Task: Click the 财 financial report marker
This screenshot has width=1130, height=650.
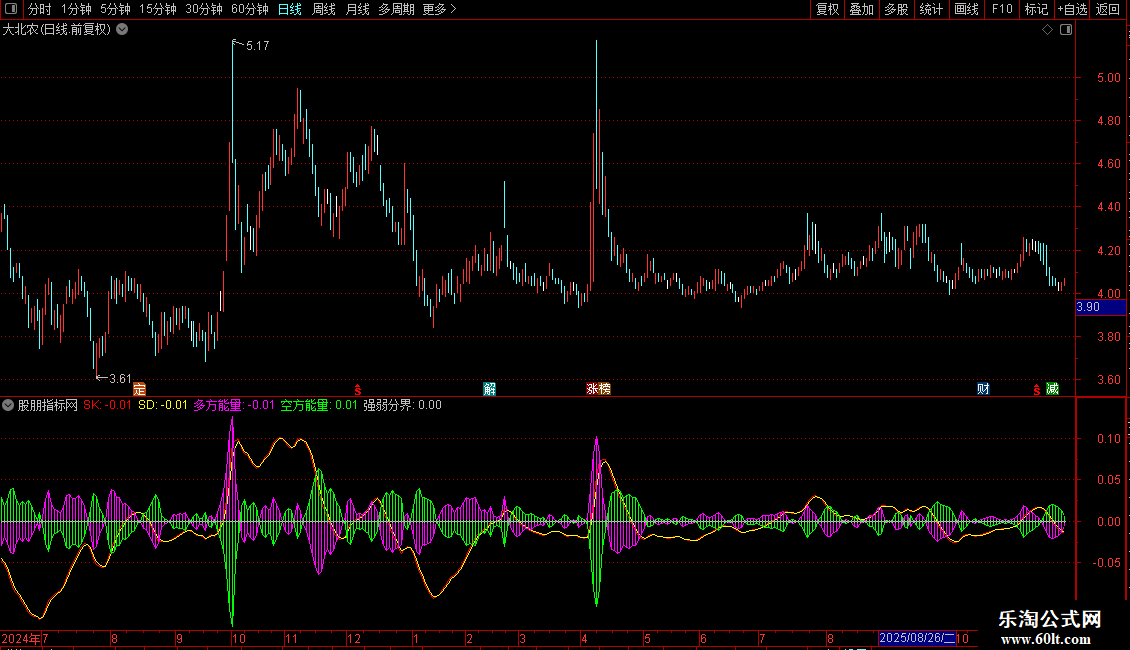Action: tap(984, 388)
